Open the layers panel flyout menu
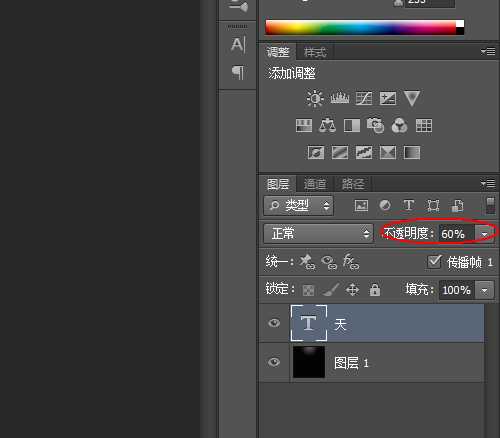This screenshot has height=438, width=500. [x=488, y=183]
